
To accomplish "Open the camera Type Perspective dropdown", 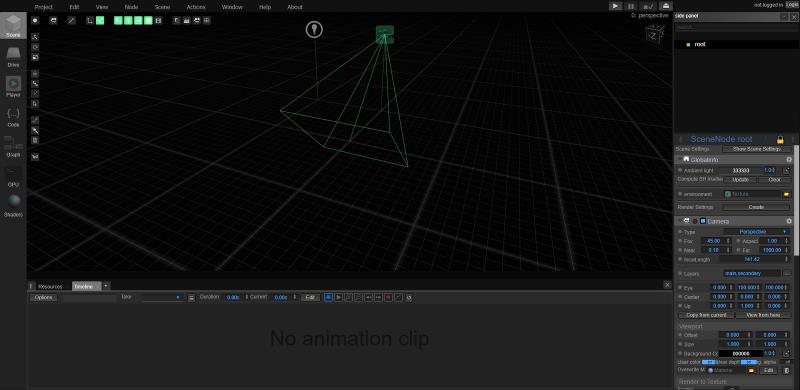I will (x=756, y=232).
